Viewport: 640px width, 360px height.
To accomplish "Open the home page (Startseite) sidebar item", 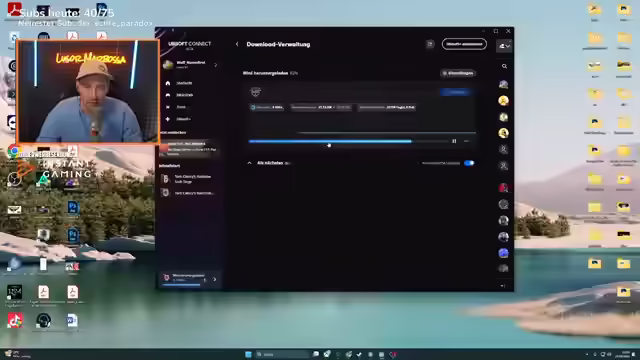I will [x=180, y=83].
